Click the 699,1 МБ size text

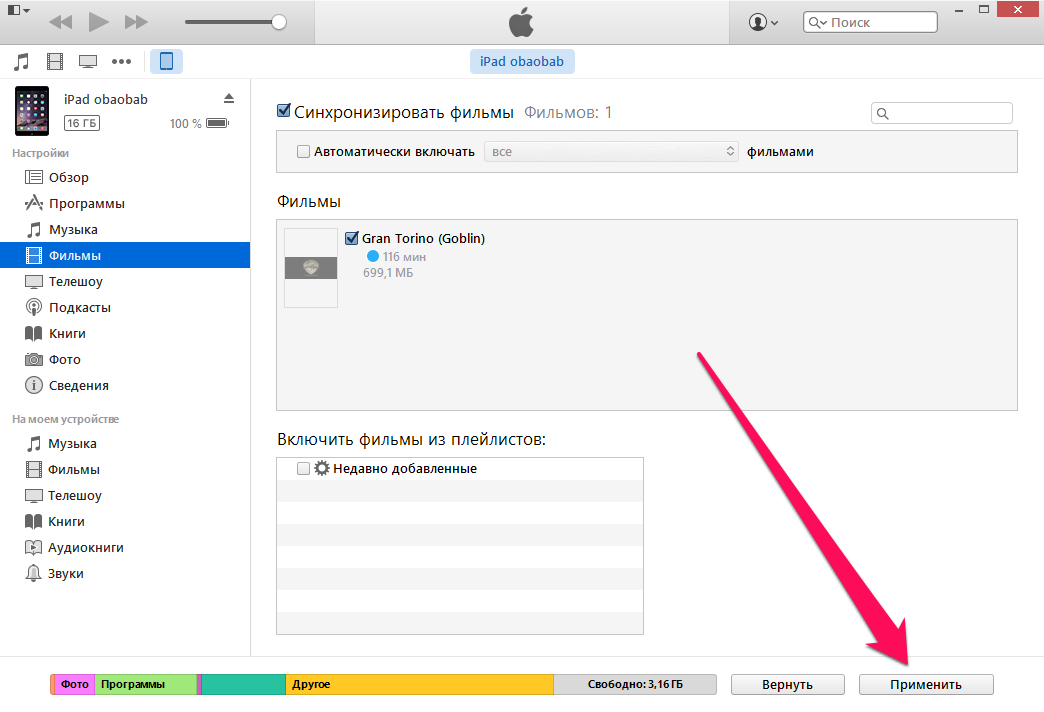point(388,273)
